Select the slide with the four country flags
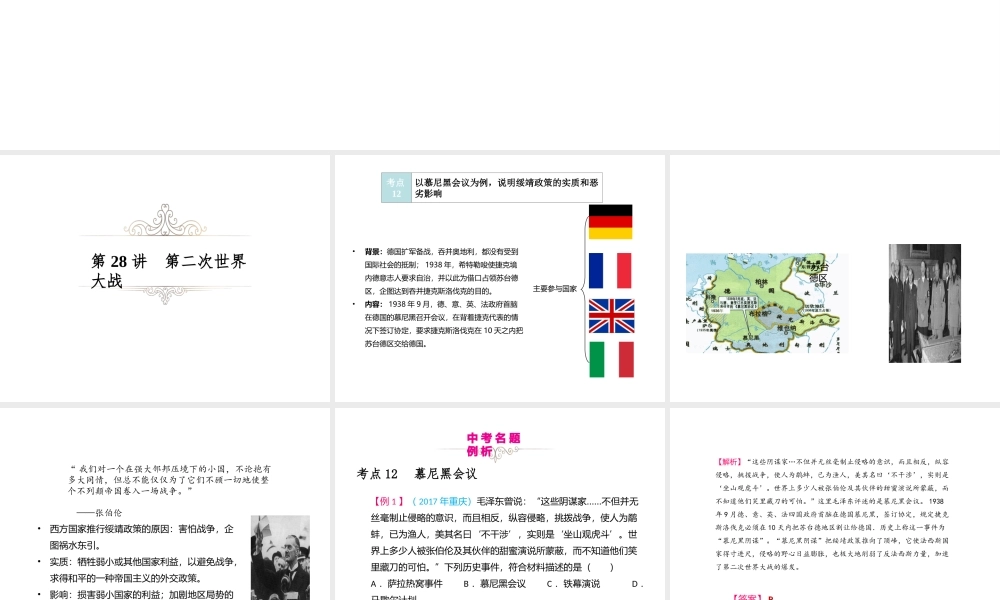Viewport: 1000px width, 600px height. pos(499,278)
